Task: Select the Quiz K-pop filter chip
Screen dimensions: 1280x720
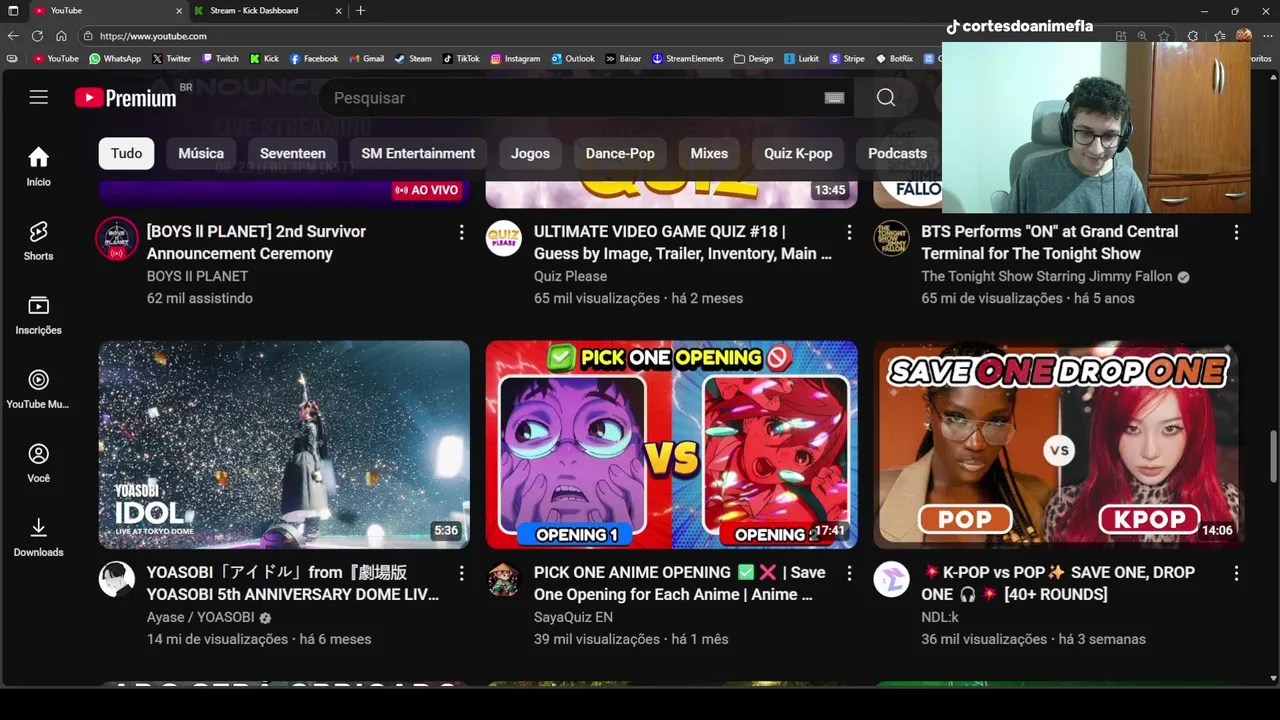Action: (798, 153)
